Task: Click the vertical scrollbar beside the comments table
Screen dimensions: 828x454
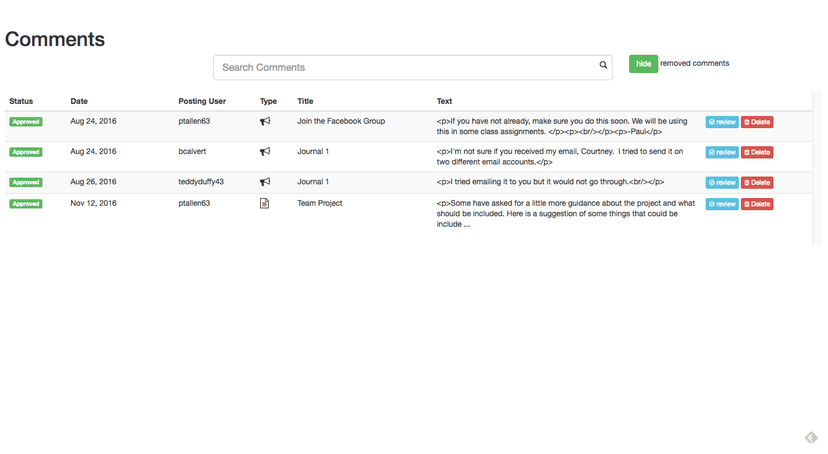Action: [x=817, y=168]
